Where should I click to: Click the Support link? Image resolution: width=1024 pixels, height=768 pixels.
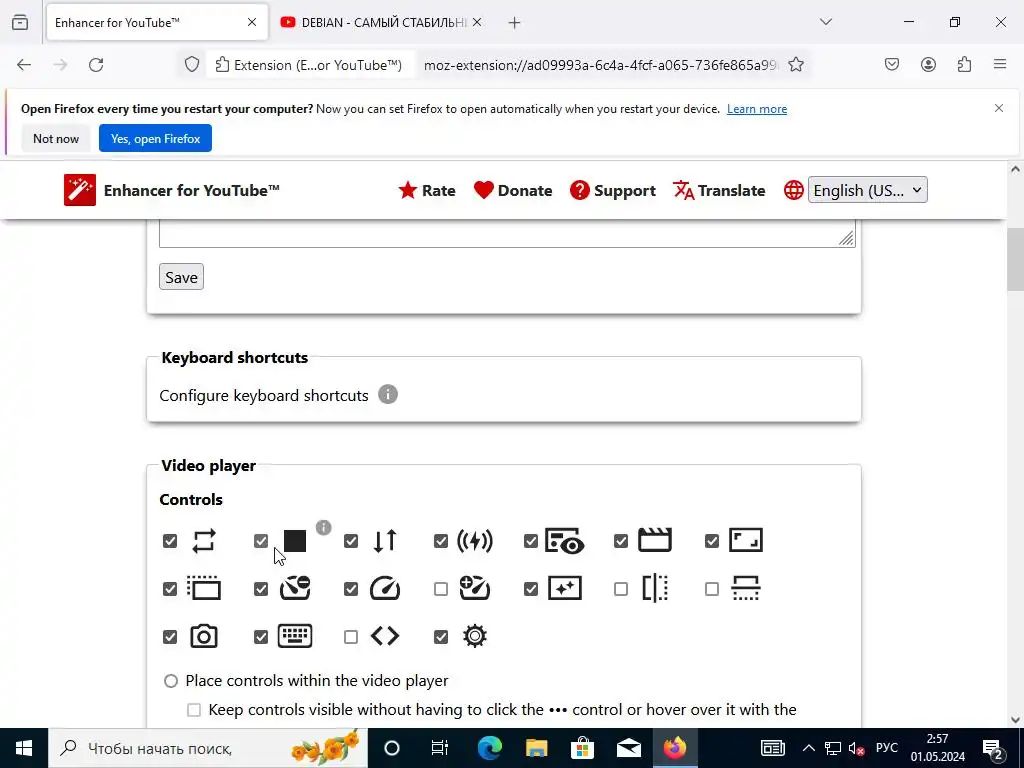(x=613, y=191)
